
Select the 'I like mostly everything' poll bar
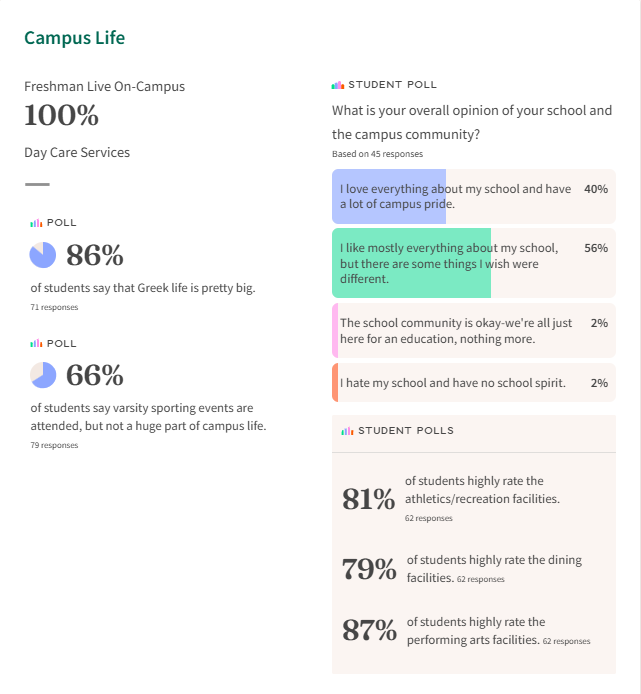coord(473,263)
